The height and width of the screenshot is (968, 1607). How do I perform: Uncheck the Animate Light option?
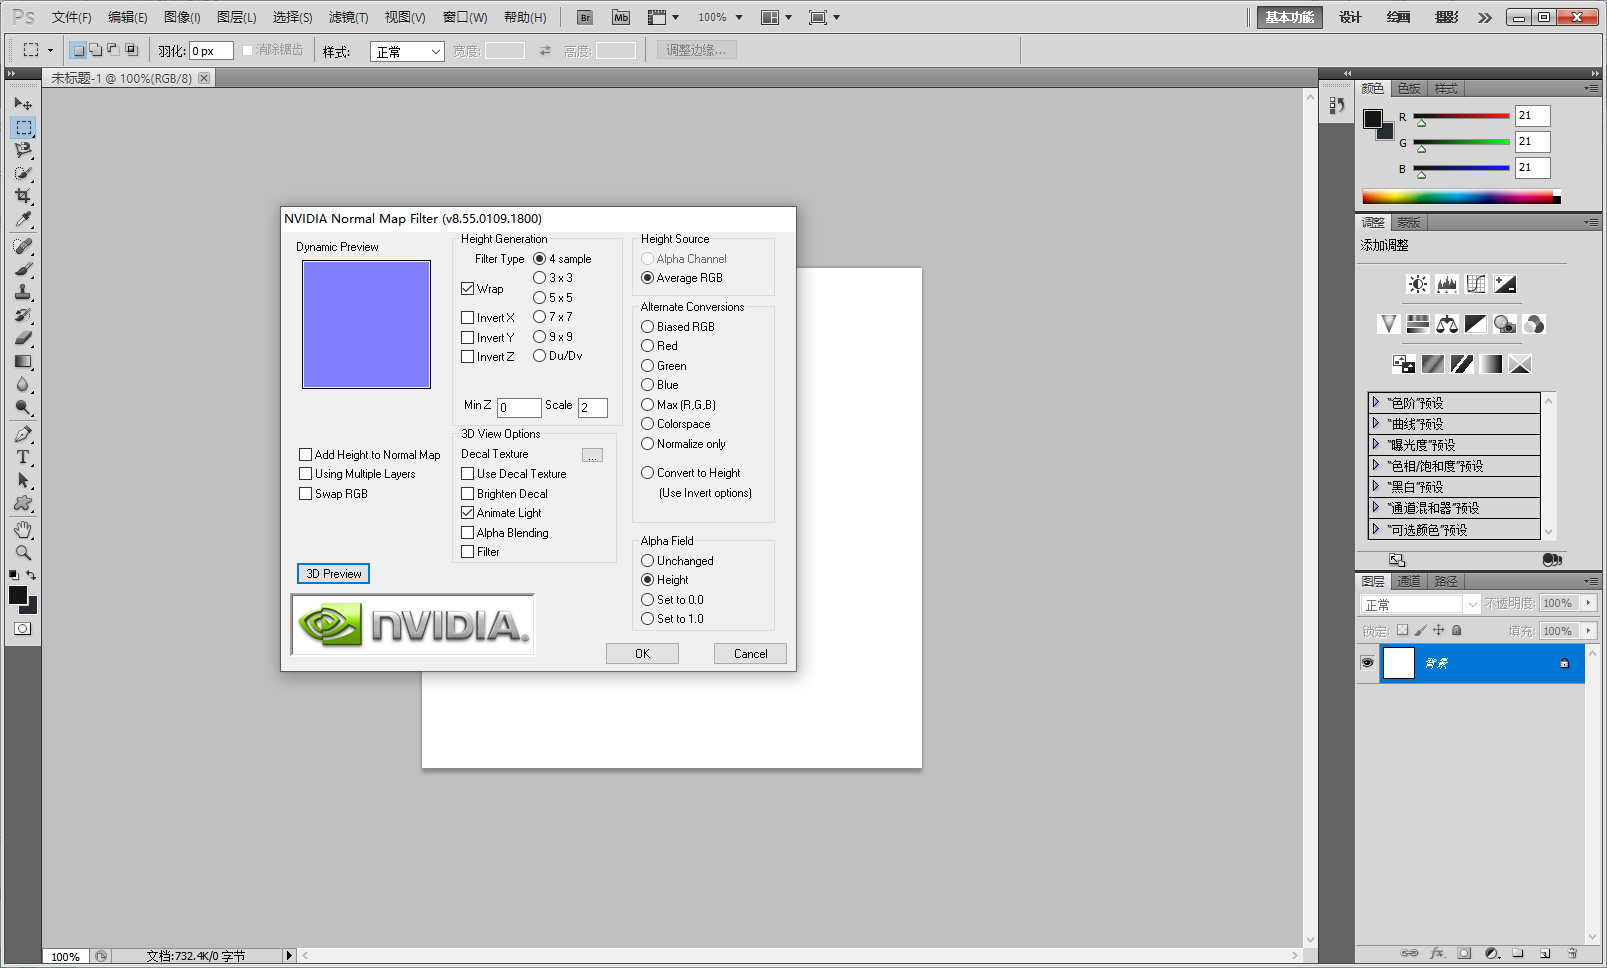pos(467,513)
